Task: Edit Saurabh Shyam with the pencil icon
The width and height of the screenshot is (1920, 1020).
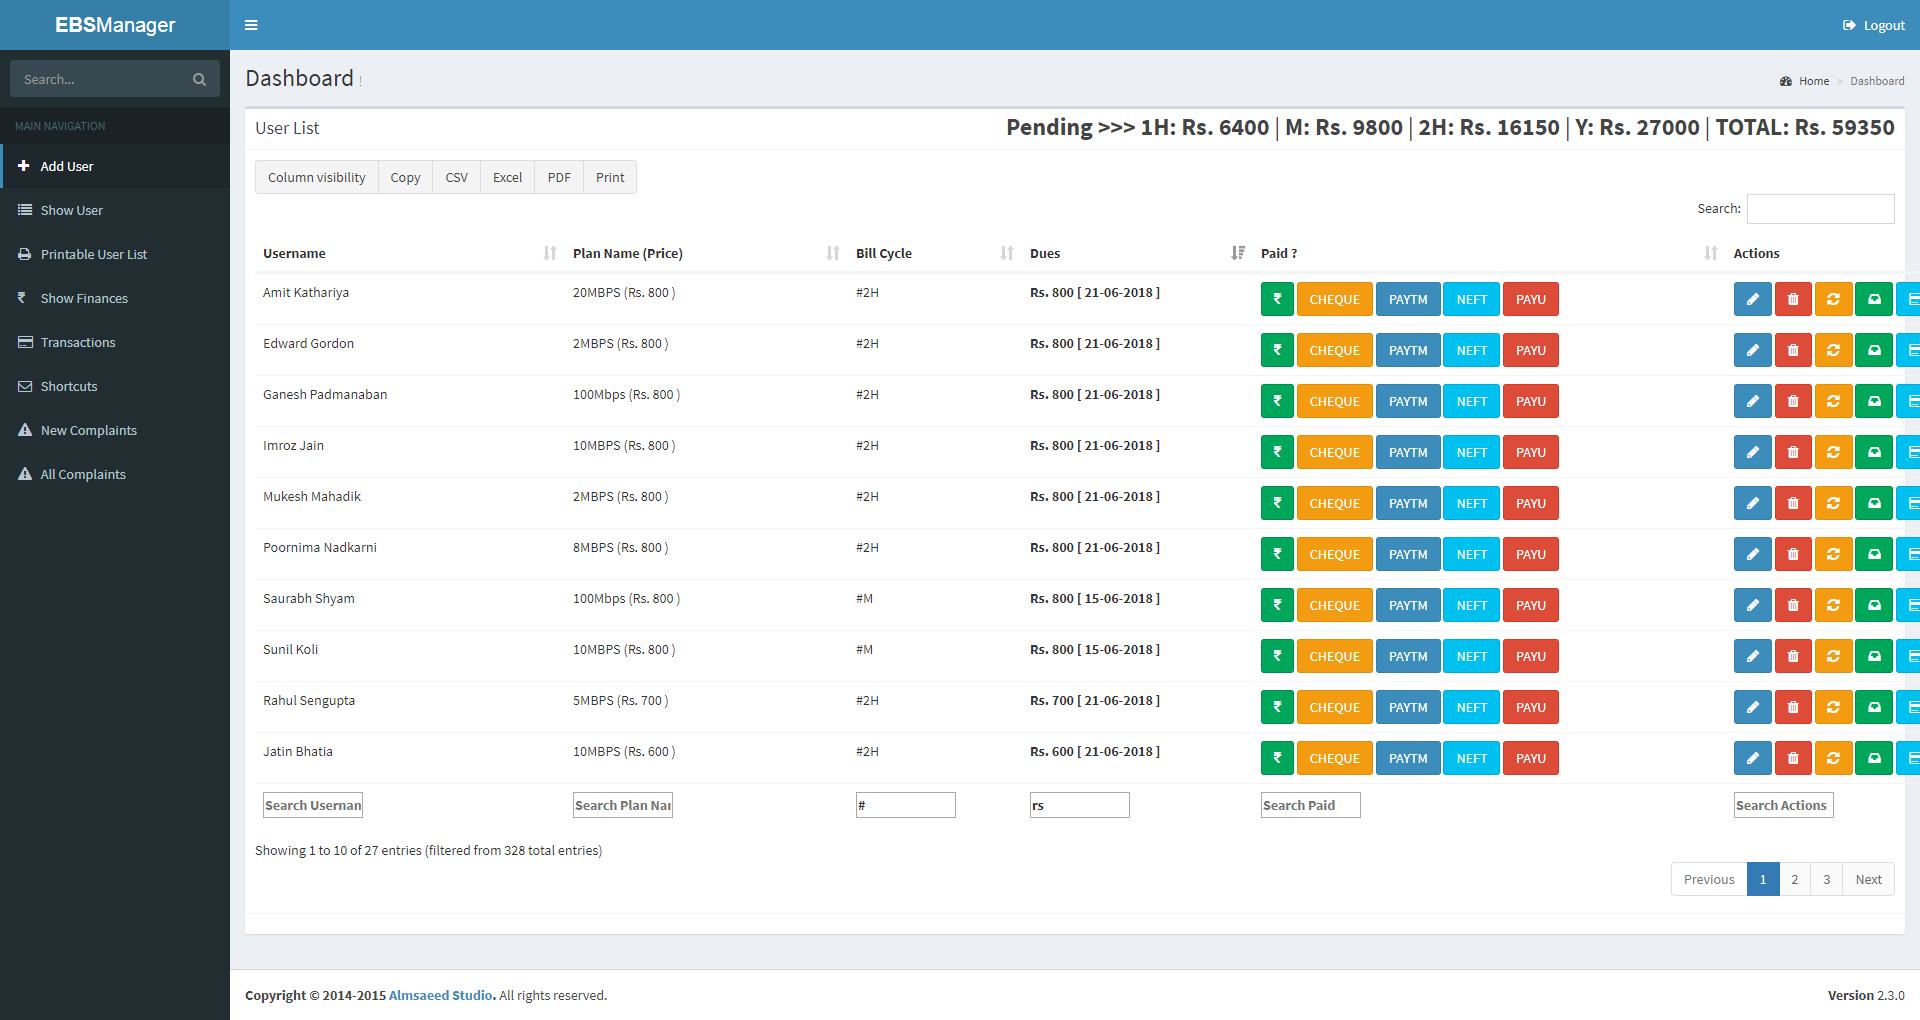Action: point(1752,605)
